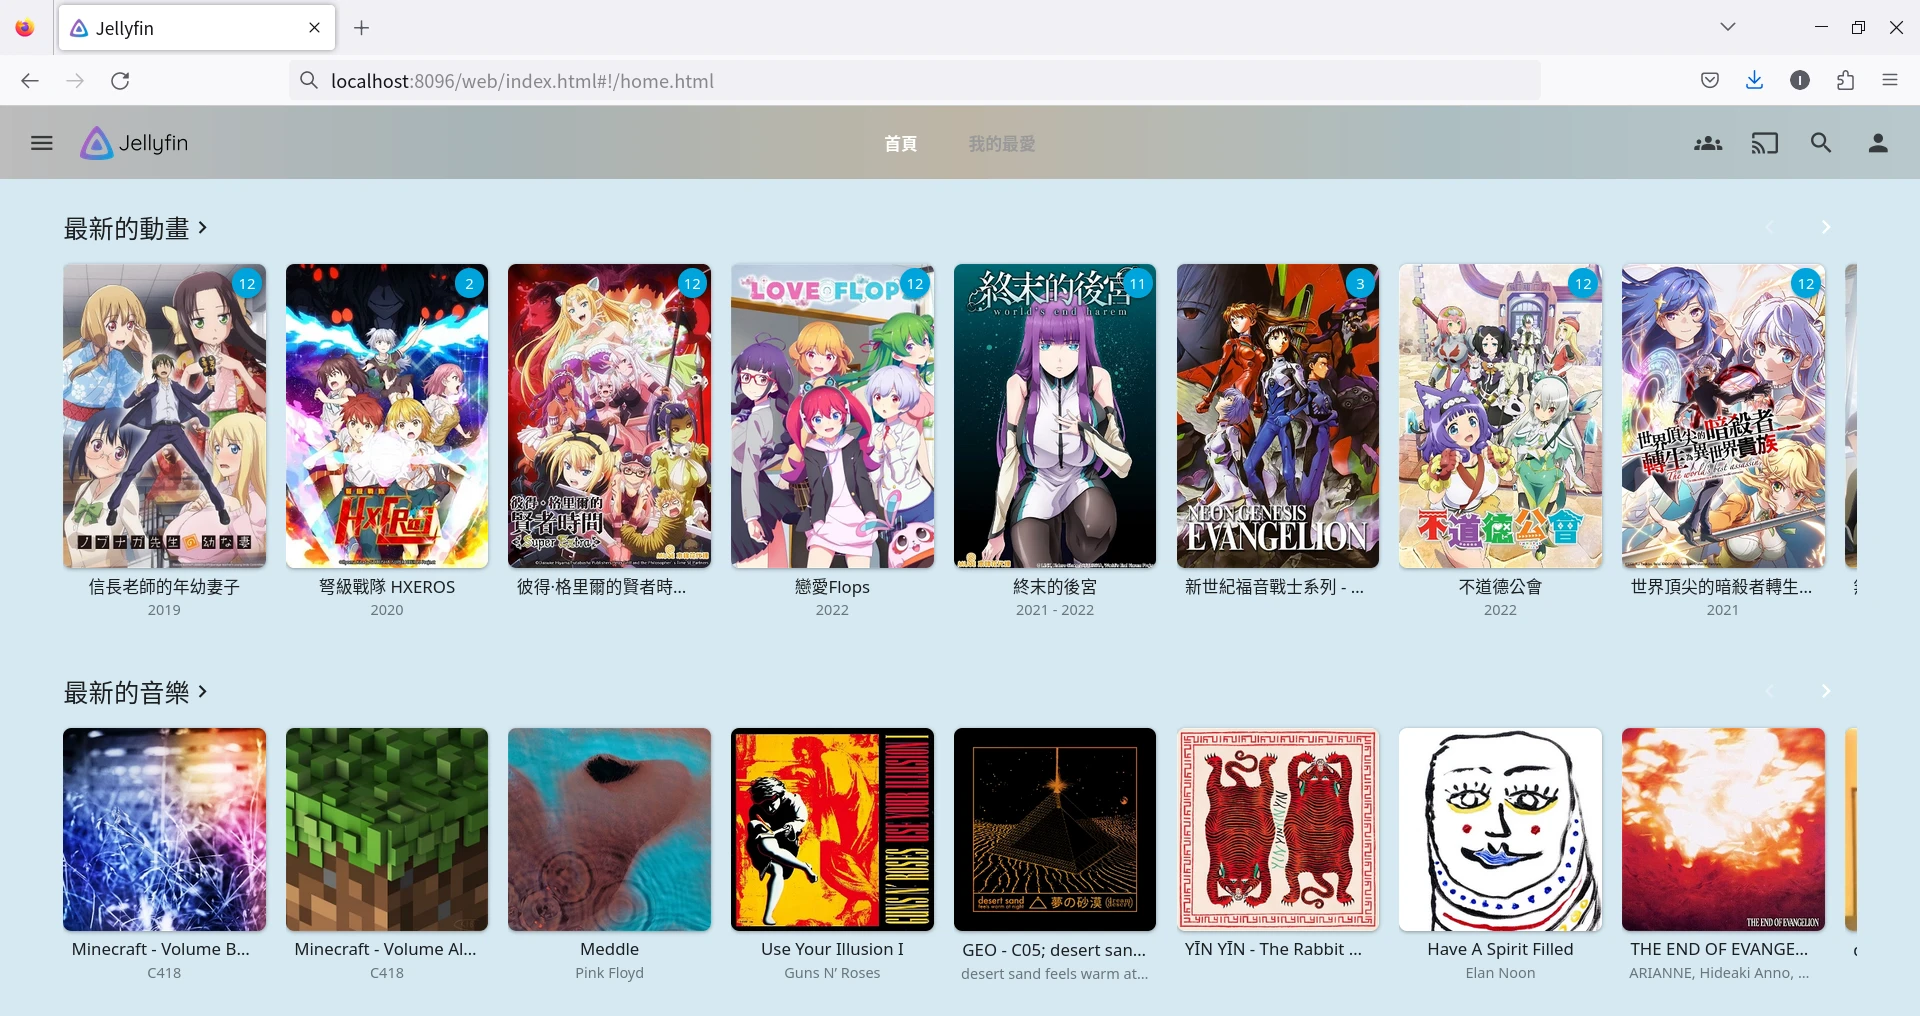Open the Firefox application menu
The height and width of the screenshot is (1016, 1920).
click(1889, 81)
